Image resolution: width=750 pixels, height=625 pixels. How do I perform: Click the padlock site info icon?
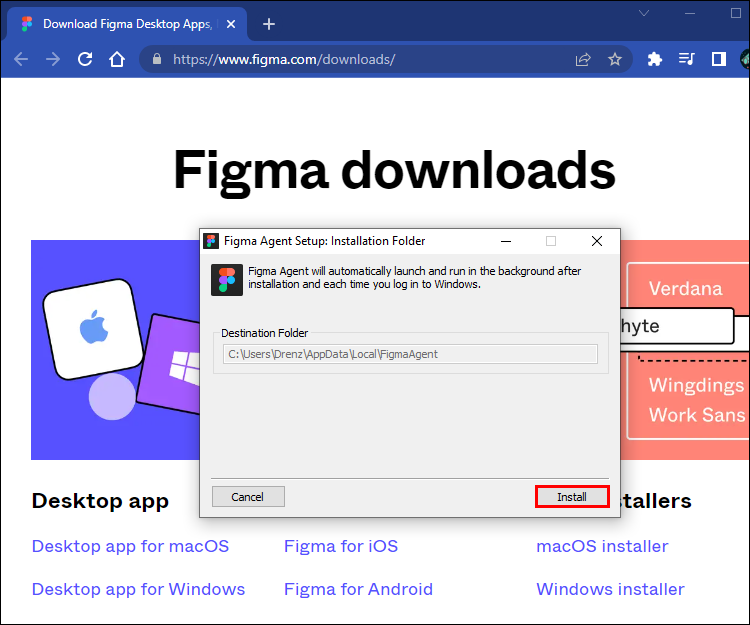tap(156, 59)
